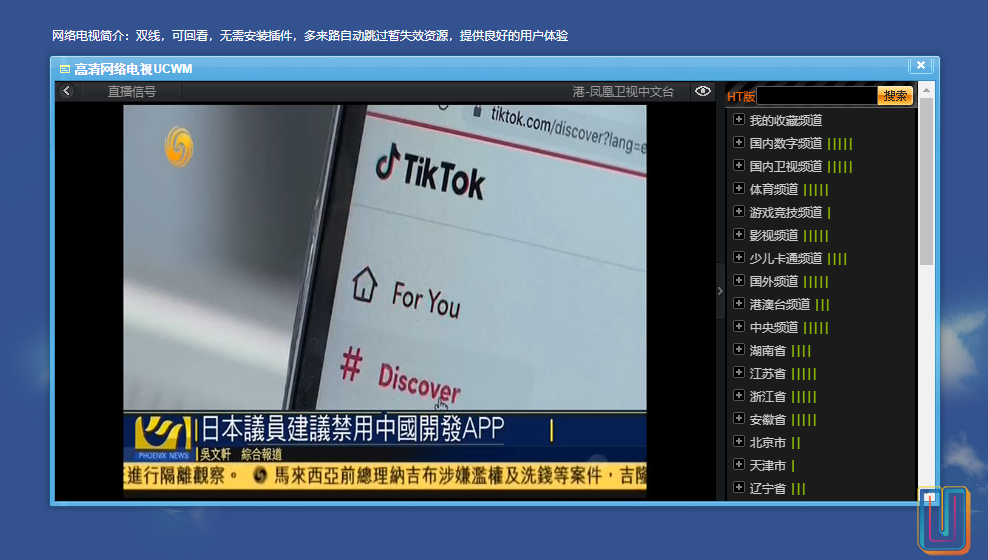Image resolution: width=988 pixels, height=560 pixels.
Task: Click the video playback area
Action: tap(384, 301)
